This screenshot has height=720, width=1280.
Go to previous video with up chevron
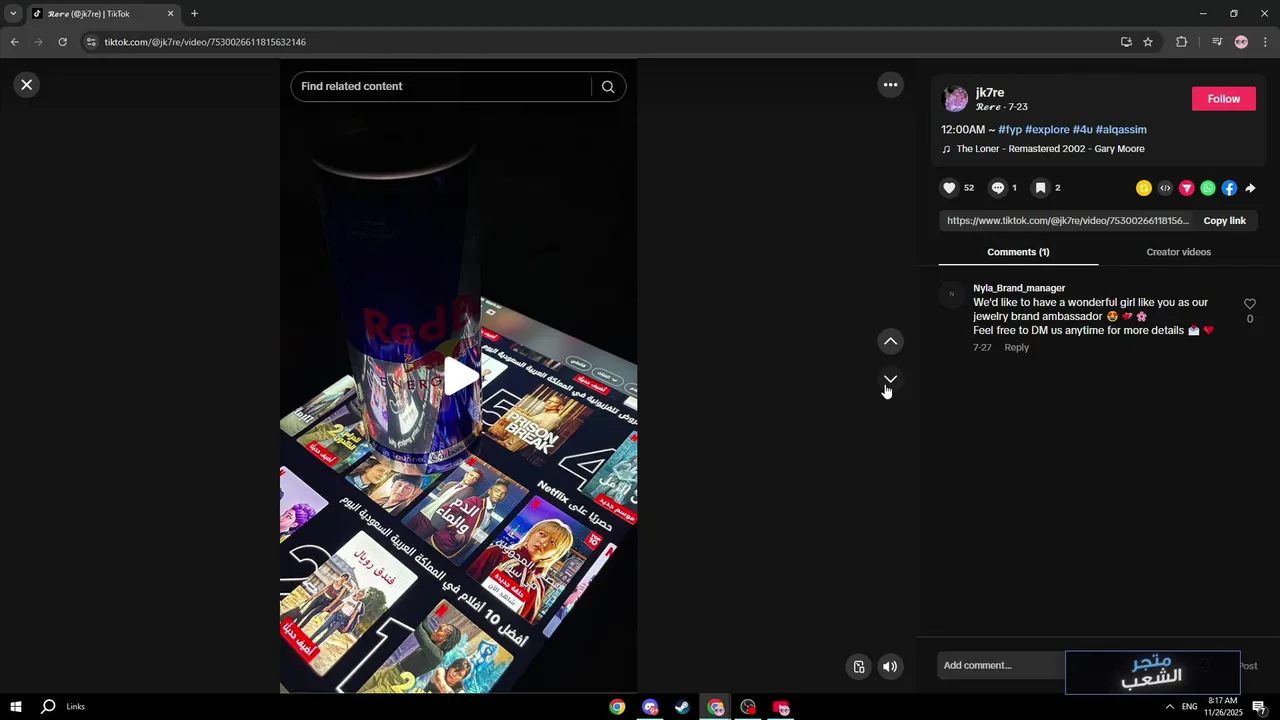(x=890, y=342)
